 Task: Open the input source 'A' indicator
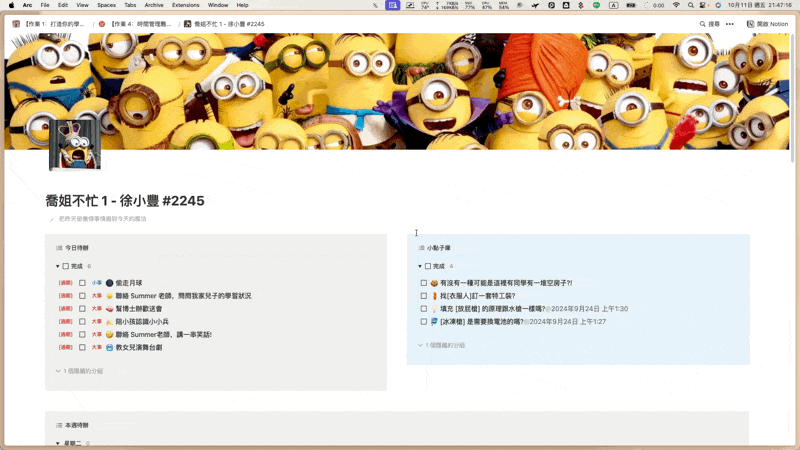tap(614, 5)
